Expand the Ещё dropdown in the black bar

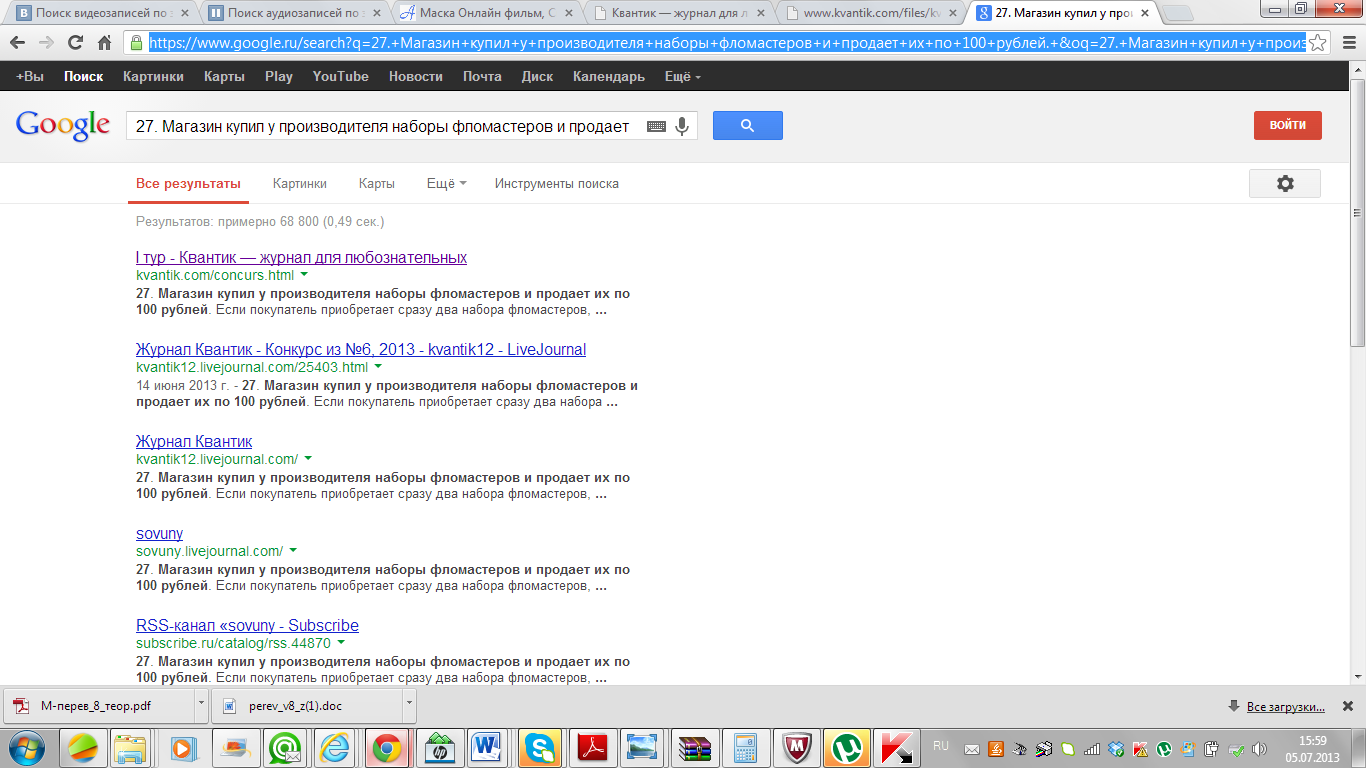click(682, 77)
